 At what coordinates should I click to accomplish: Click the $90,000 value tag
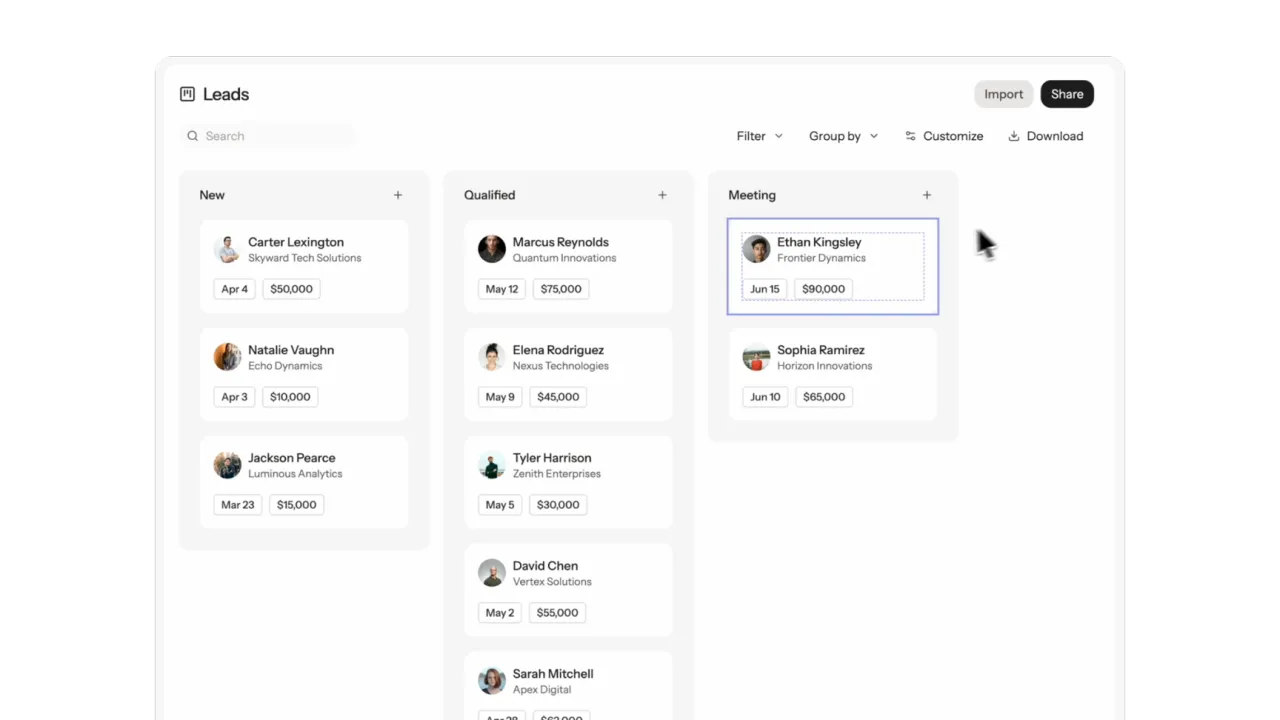click(824, 289)
